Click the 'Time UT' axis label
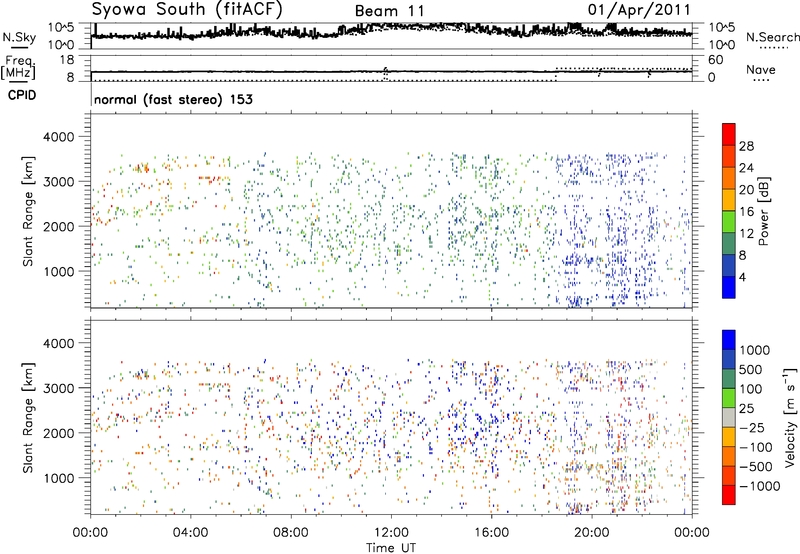This screenshot has height=554, width=800. (391, 548)
